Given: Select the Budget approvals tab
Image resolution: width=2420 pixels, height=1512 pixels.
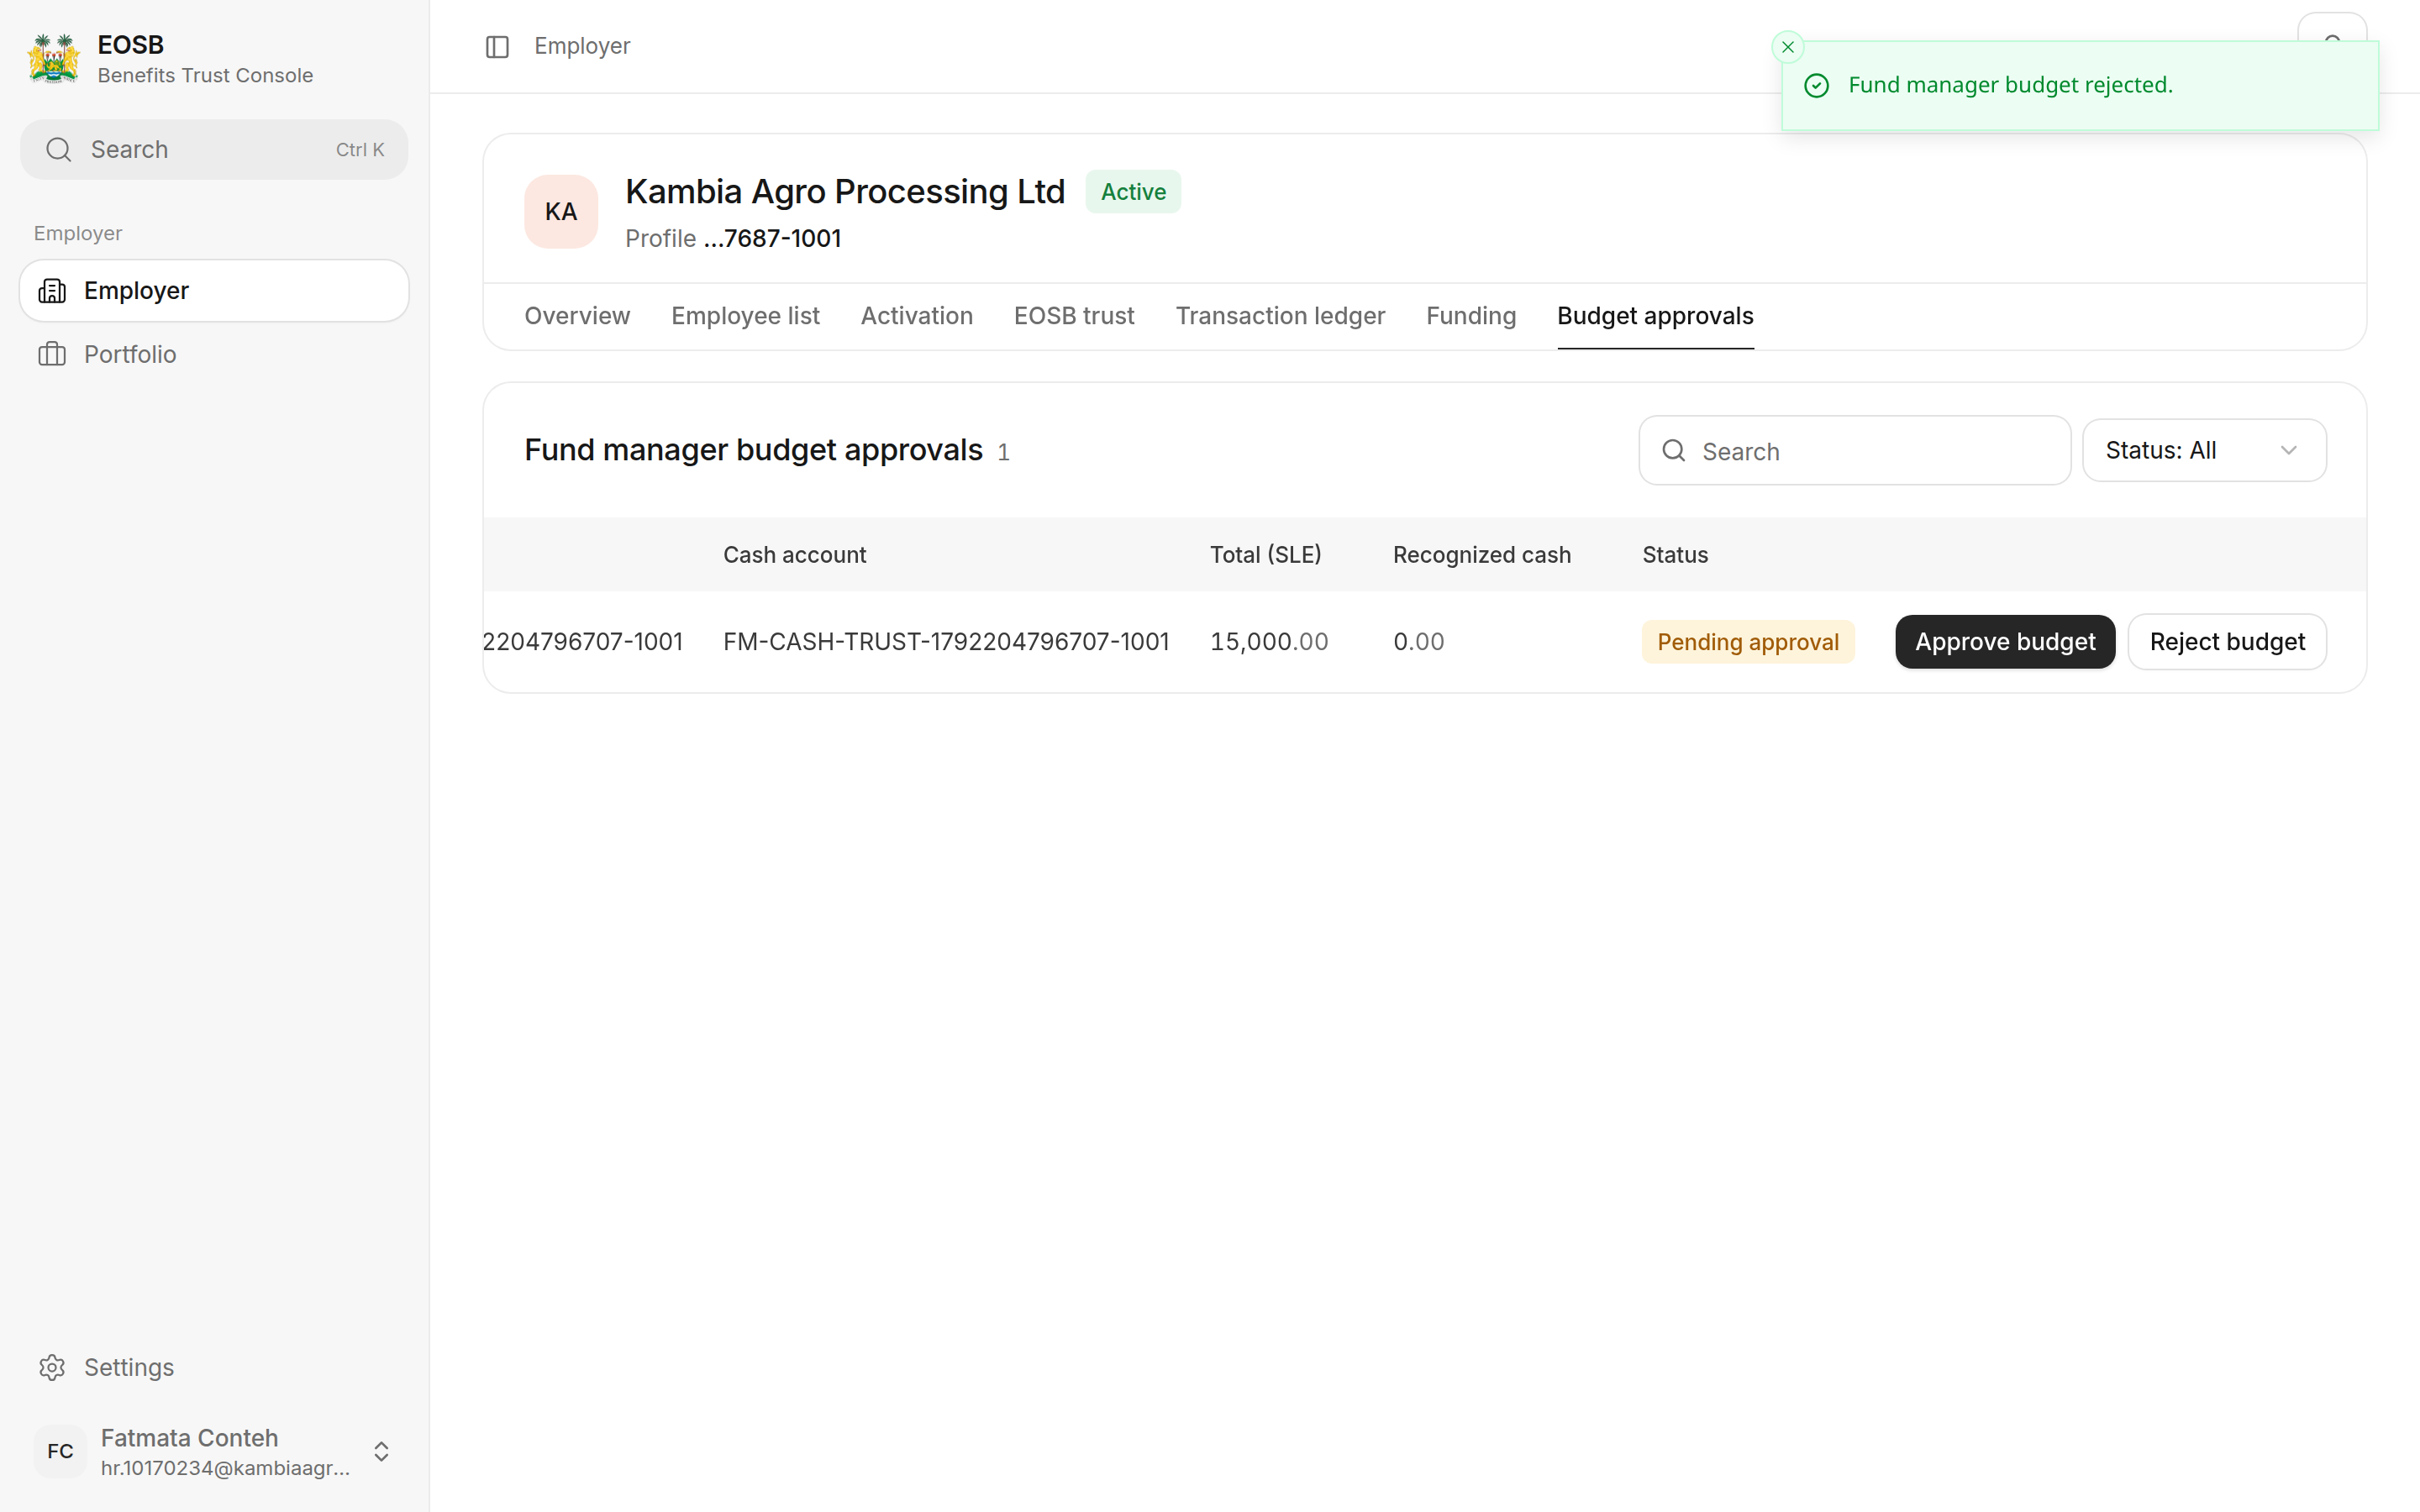Looking at the screenshot, I should coord(1655,316).
